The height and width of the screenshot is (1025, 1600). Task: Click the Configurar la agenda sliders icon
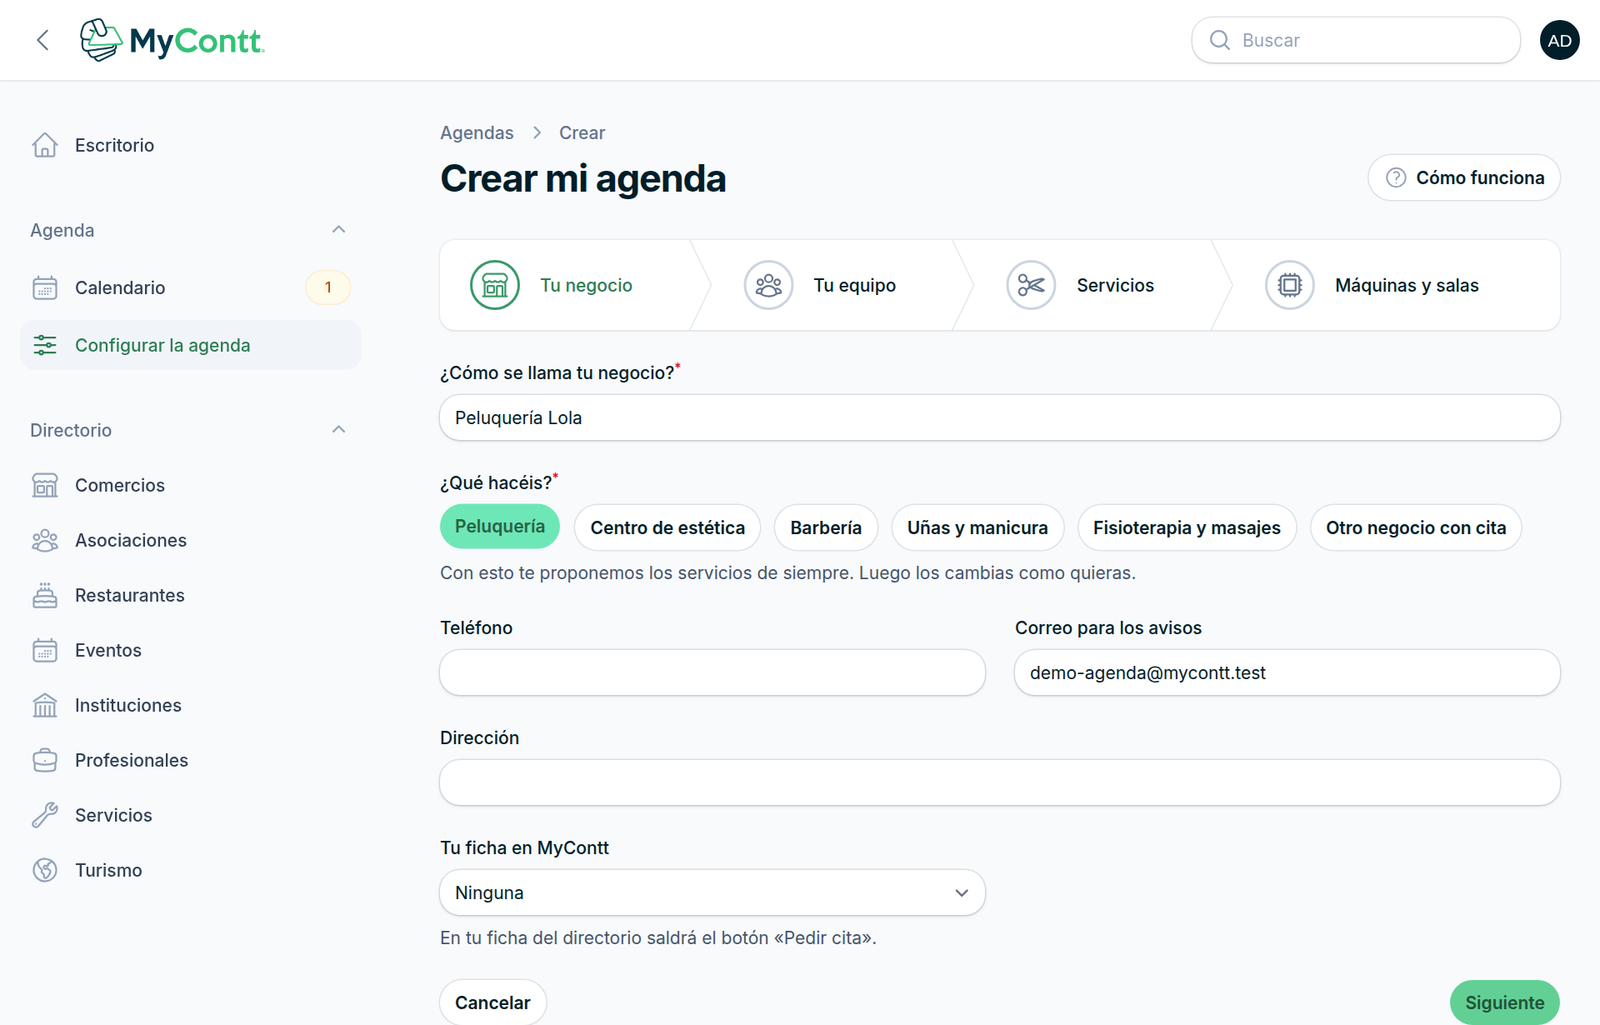[45, 345]
